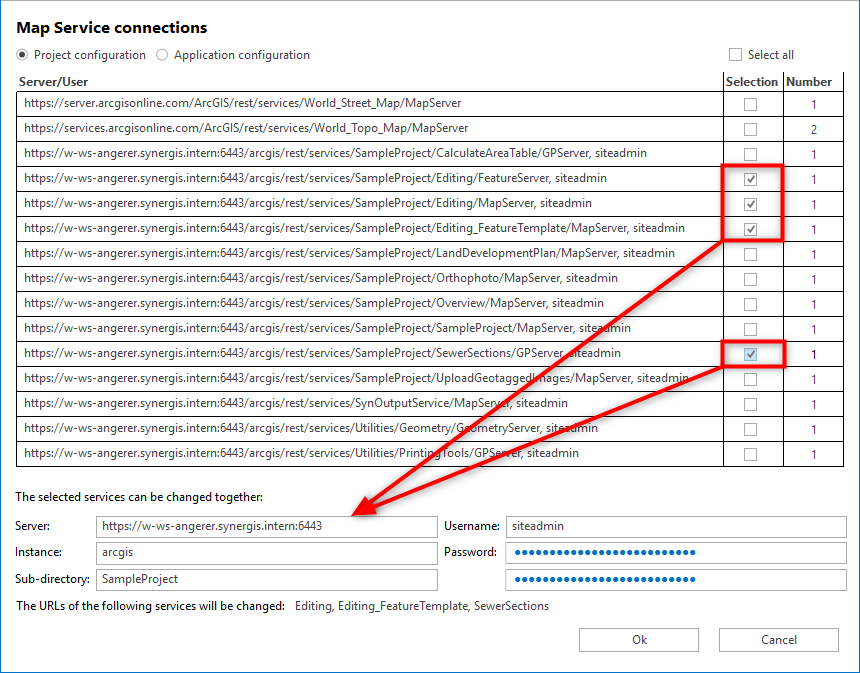This screenshot has height=673, width=860.
Task: Check the selection box for World_Street_Map service
Action: tap(753, 103)
